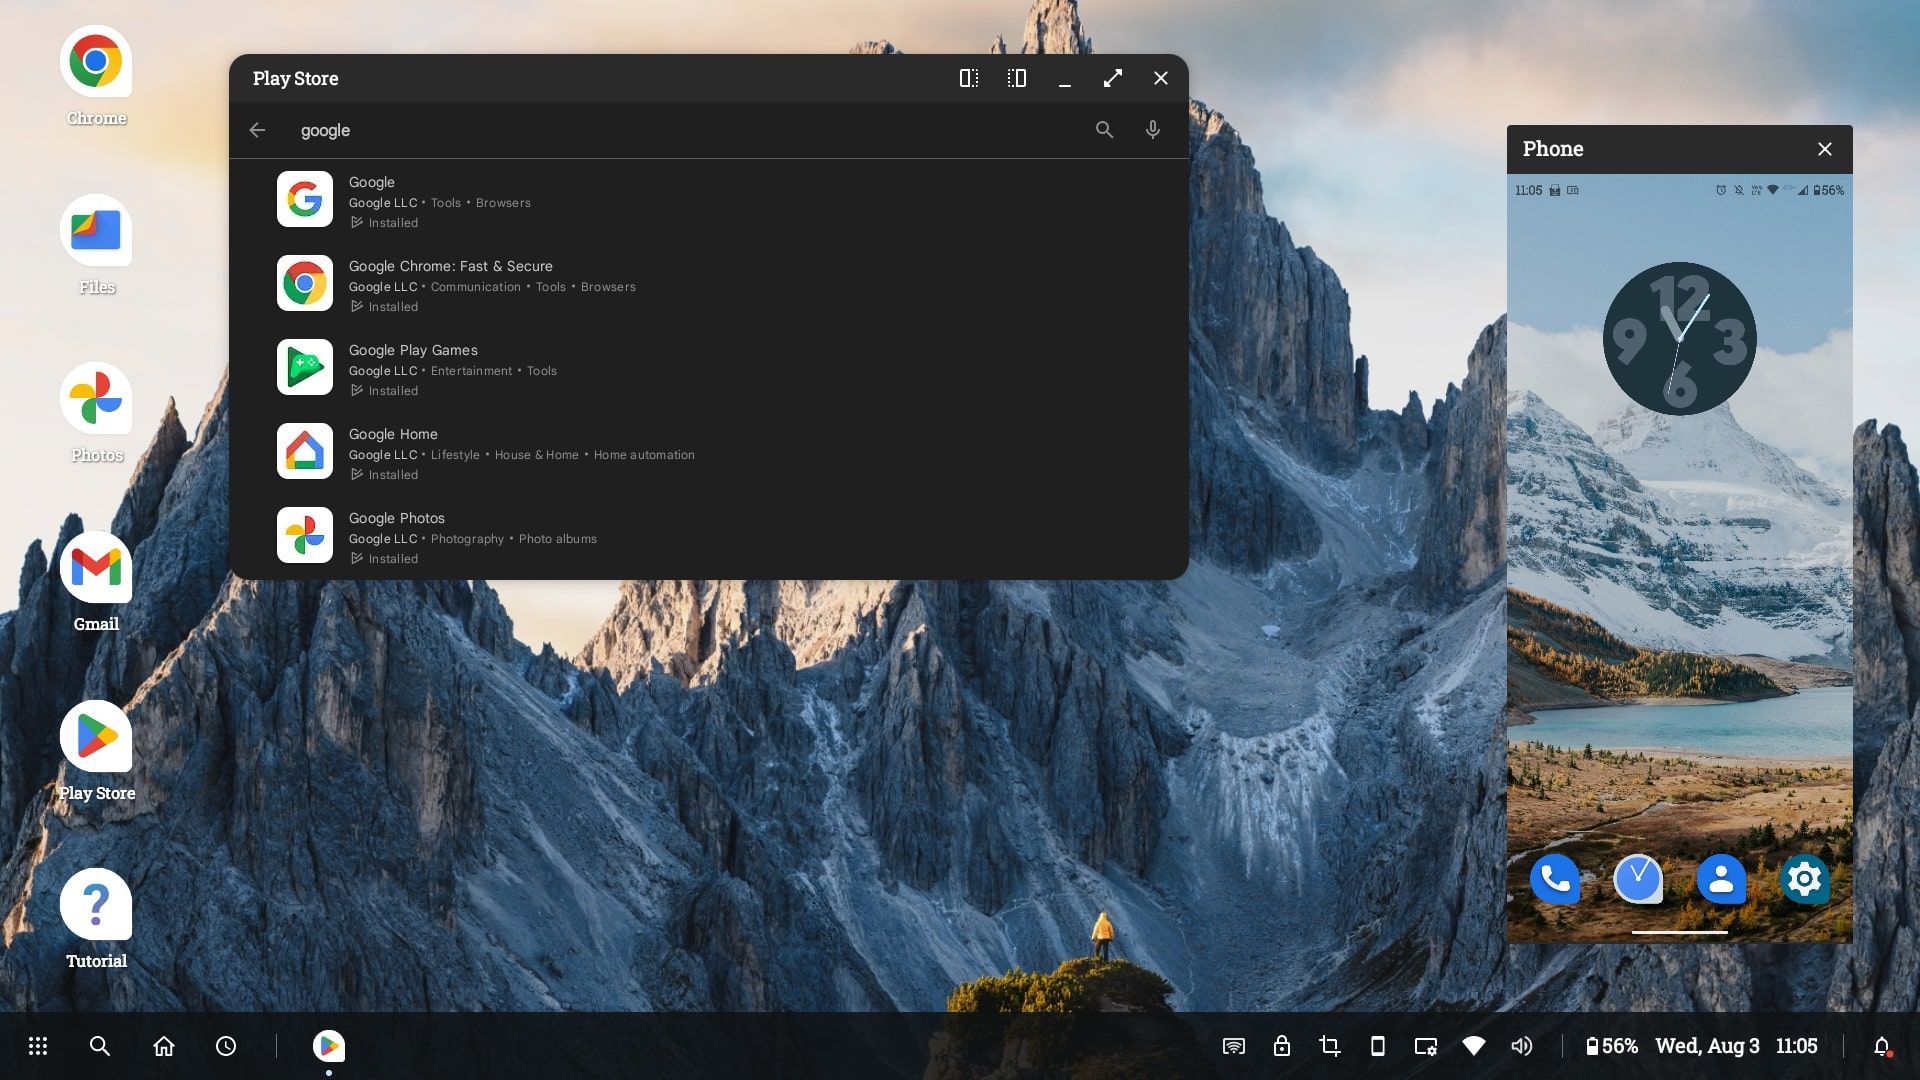The height and width of the screenshot is (1080, 1920).
Task: Click the search magnifier icon in Play Store
Action: (x=1104, y=129)
